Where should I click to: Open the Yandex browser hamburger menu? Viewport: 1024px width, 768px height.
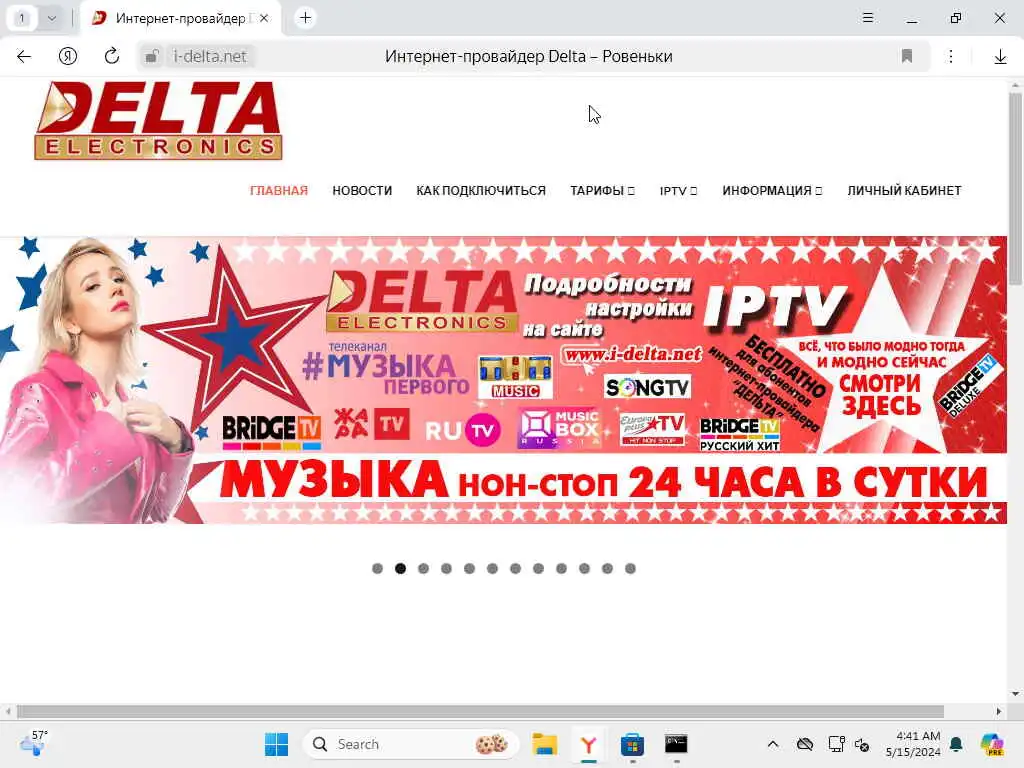(x=868, y=18)
